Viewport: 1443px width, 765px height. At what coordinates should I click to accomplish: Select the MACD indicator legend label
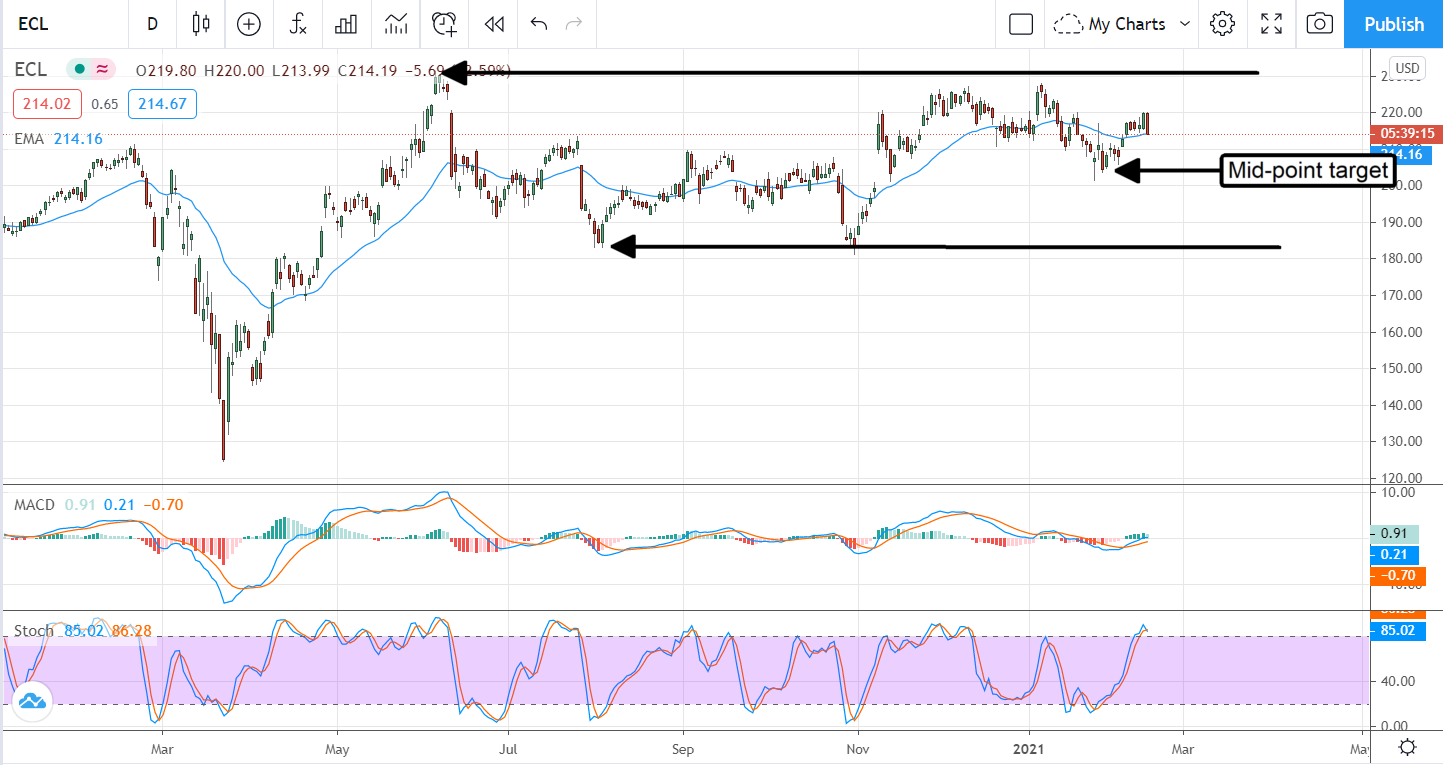point(34,505)
